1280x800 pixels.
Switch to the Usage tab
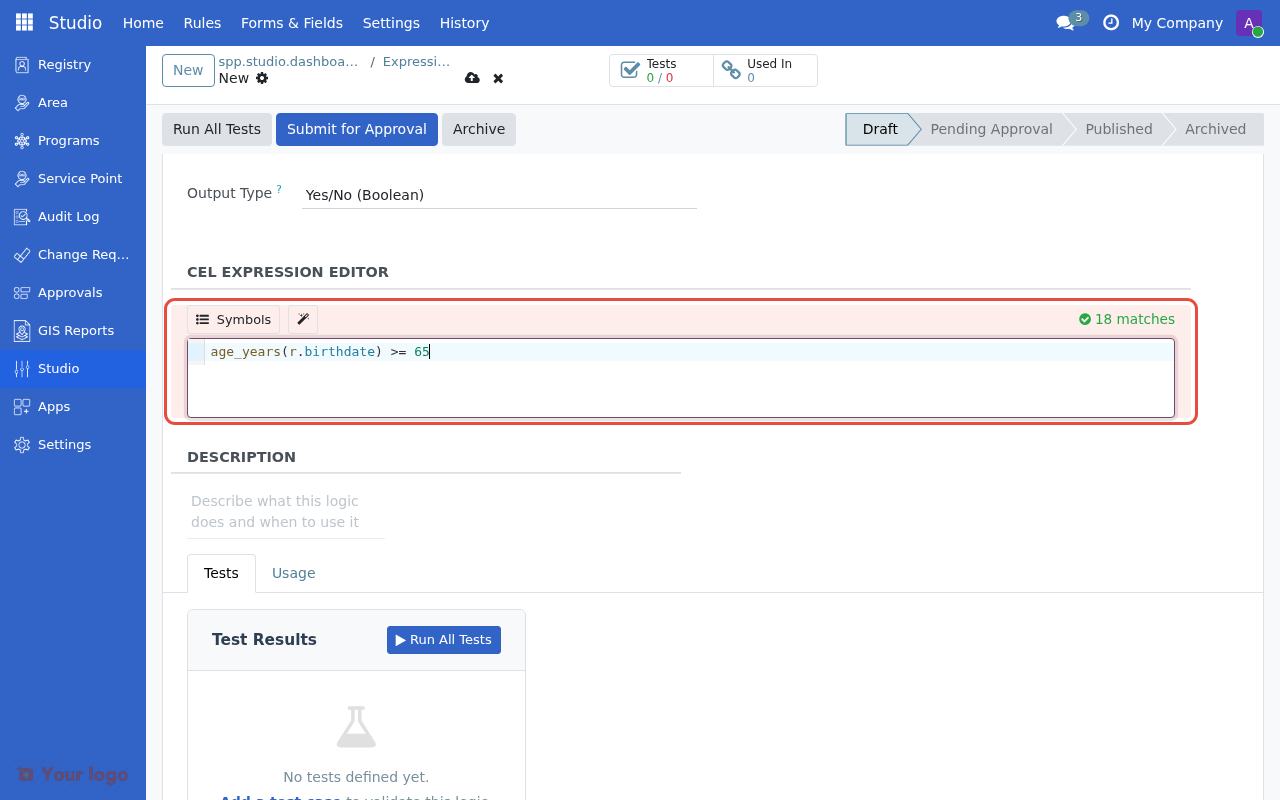click(293, 572)
